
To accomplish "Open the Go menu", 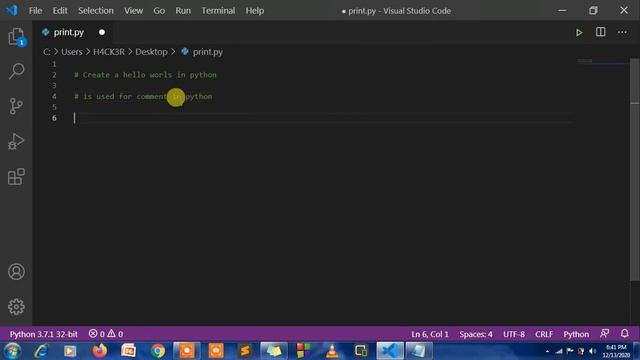I will 159,11.
